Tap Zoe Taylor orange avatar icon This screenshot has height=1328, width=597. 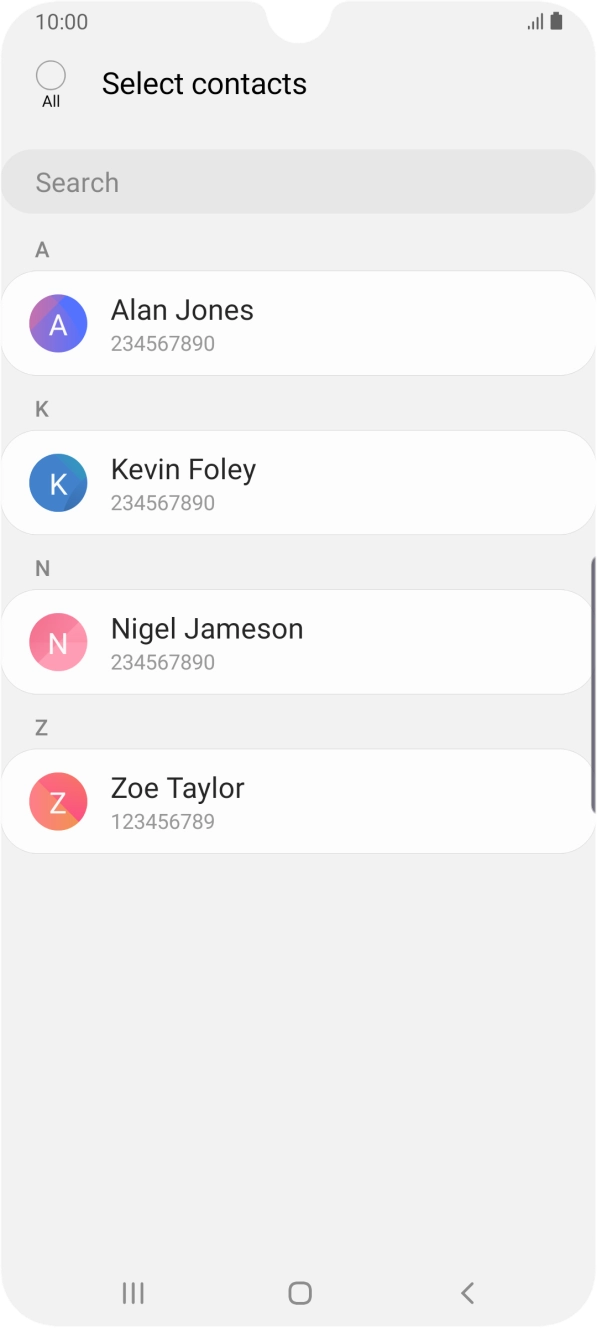click(58, 801)
